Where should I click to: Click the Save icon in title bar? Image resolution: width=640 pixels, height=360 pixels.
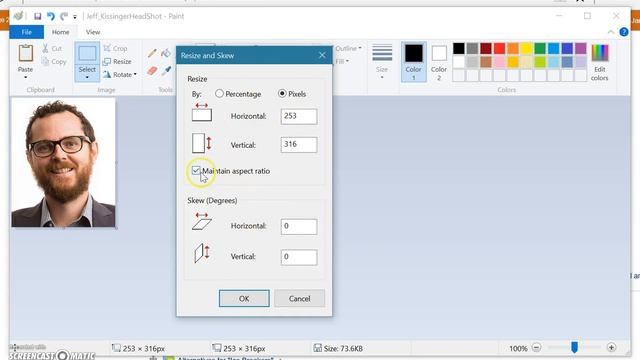point(38,16)
